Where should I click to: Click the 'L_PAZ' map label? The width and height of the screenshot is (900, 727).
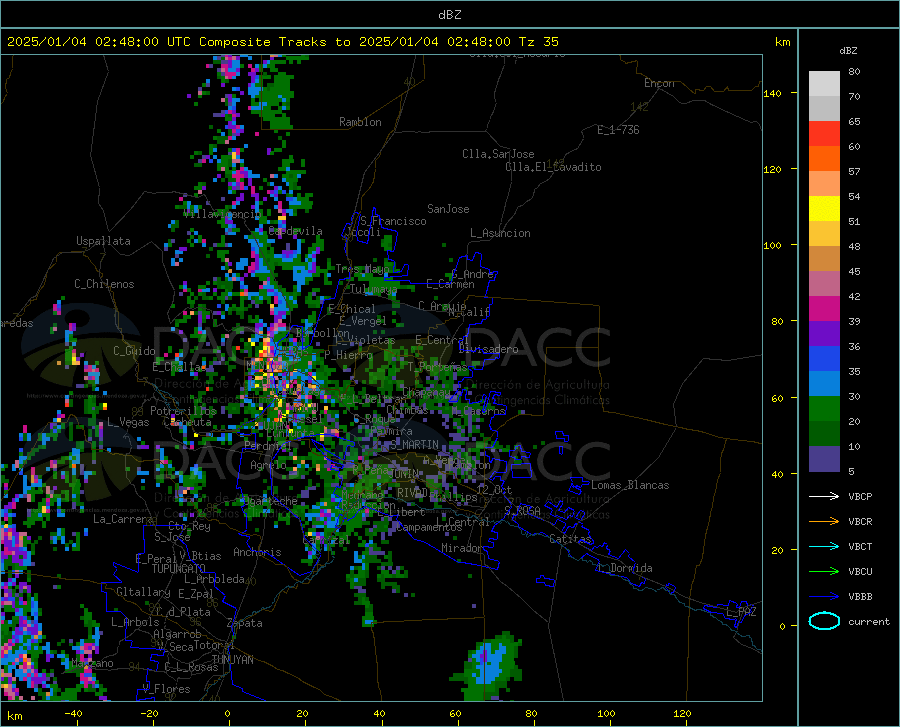click(741, 612)
